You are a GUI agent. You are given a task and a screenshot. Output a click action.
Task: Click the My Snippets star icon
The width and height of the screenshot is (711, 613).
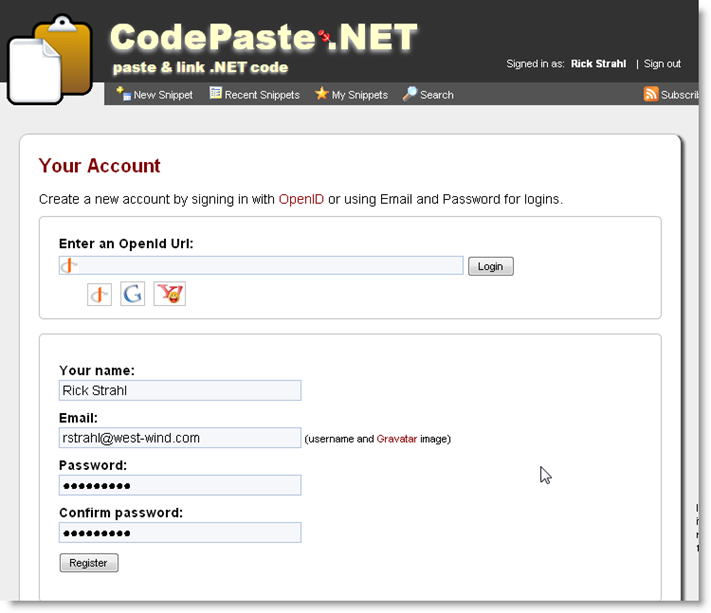tap(321, 93)
